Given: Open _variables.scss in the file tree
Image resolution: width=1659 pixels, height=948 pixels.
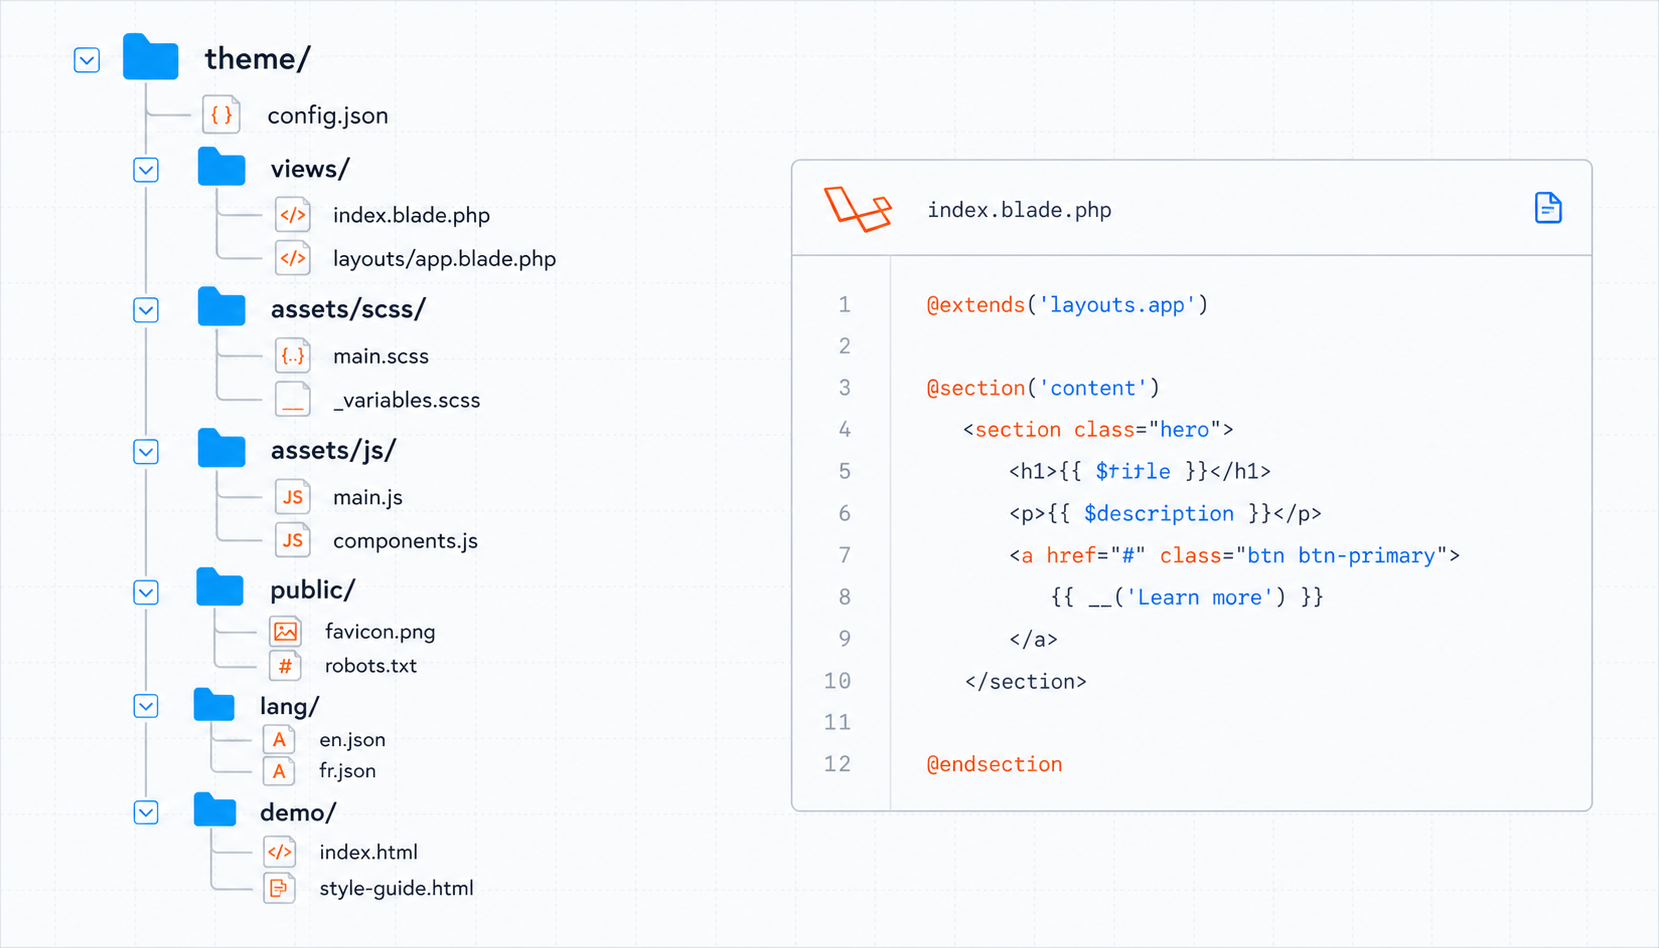Looking at the screenshot, I should click(x=406, y=400).
